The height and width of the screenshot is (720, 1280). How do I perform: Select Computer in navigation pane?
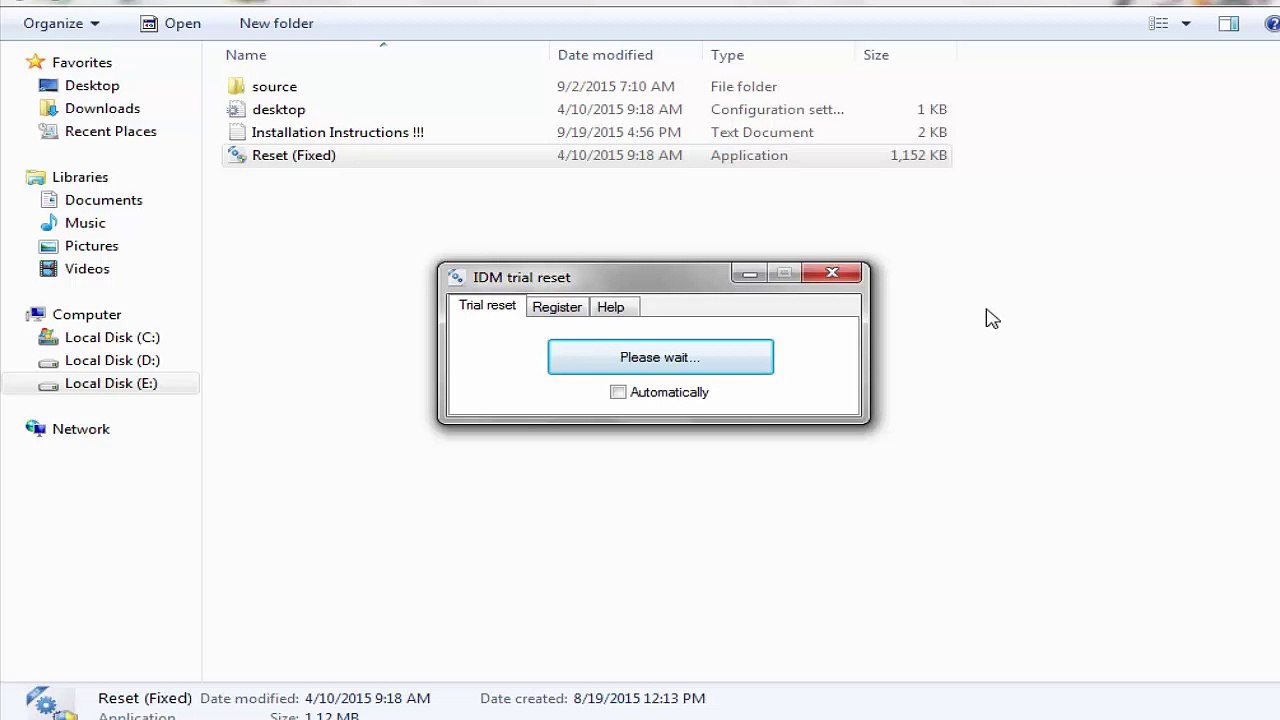pos(87,314)
